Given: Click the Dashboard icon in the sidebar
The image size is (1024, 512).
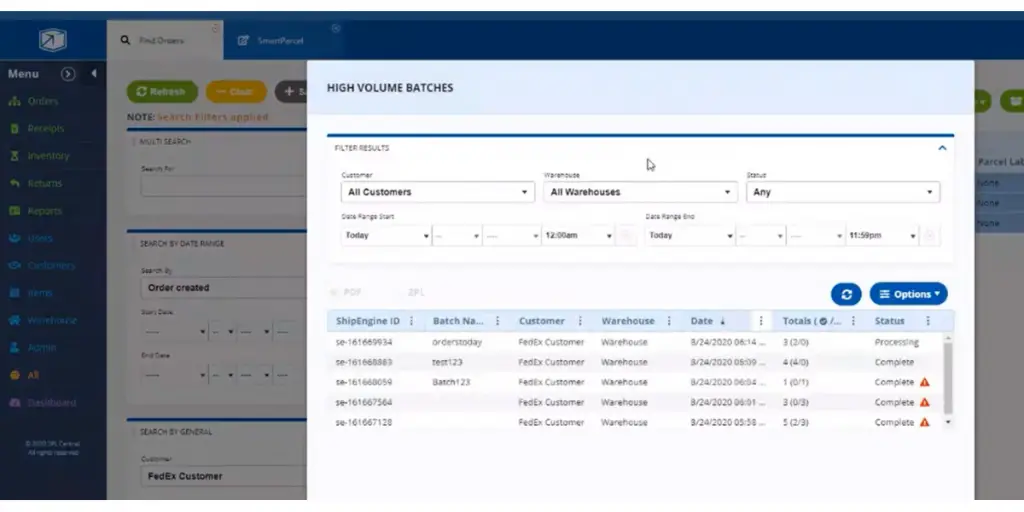Looking at the screenshot, I should (14, 403).
